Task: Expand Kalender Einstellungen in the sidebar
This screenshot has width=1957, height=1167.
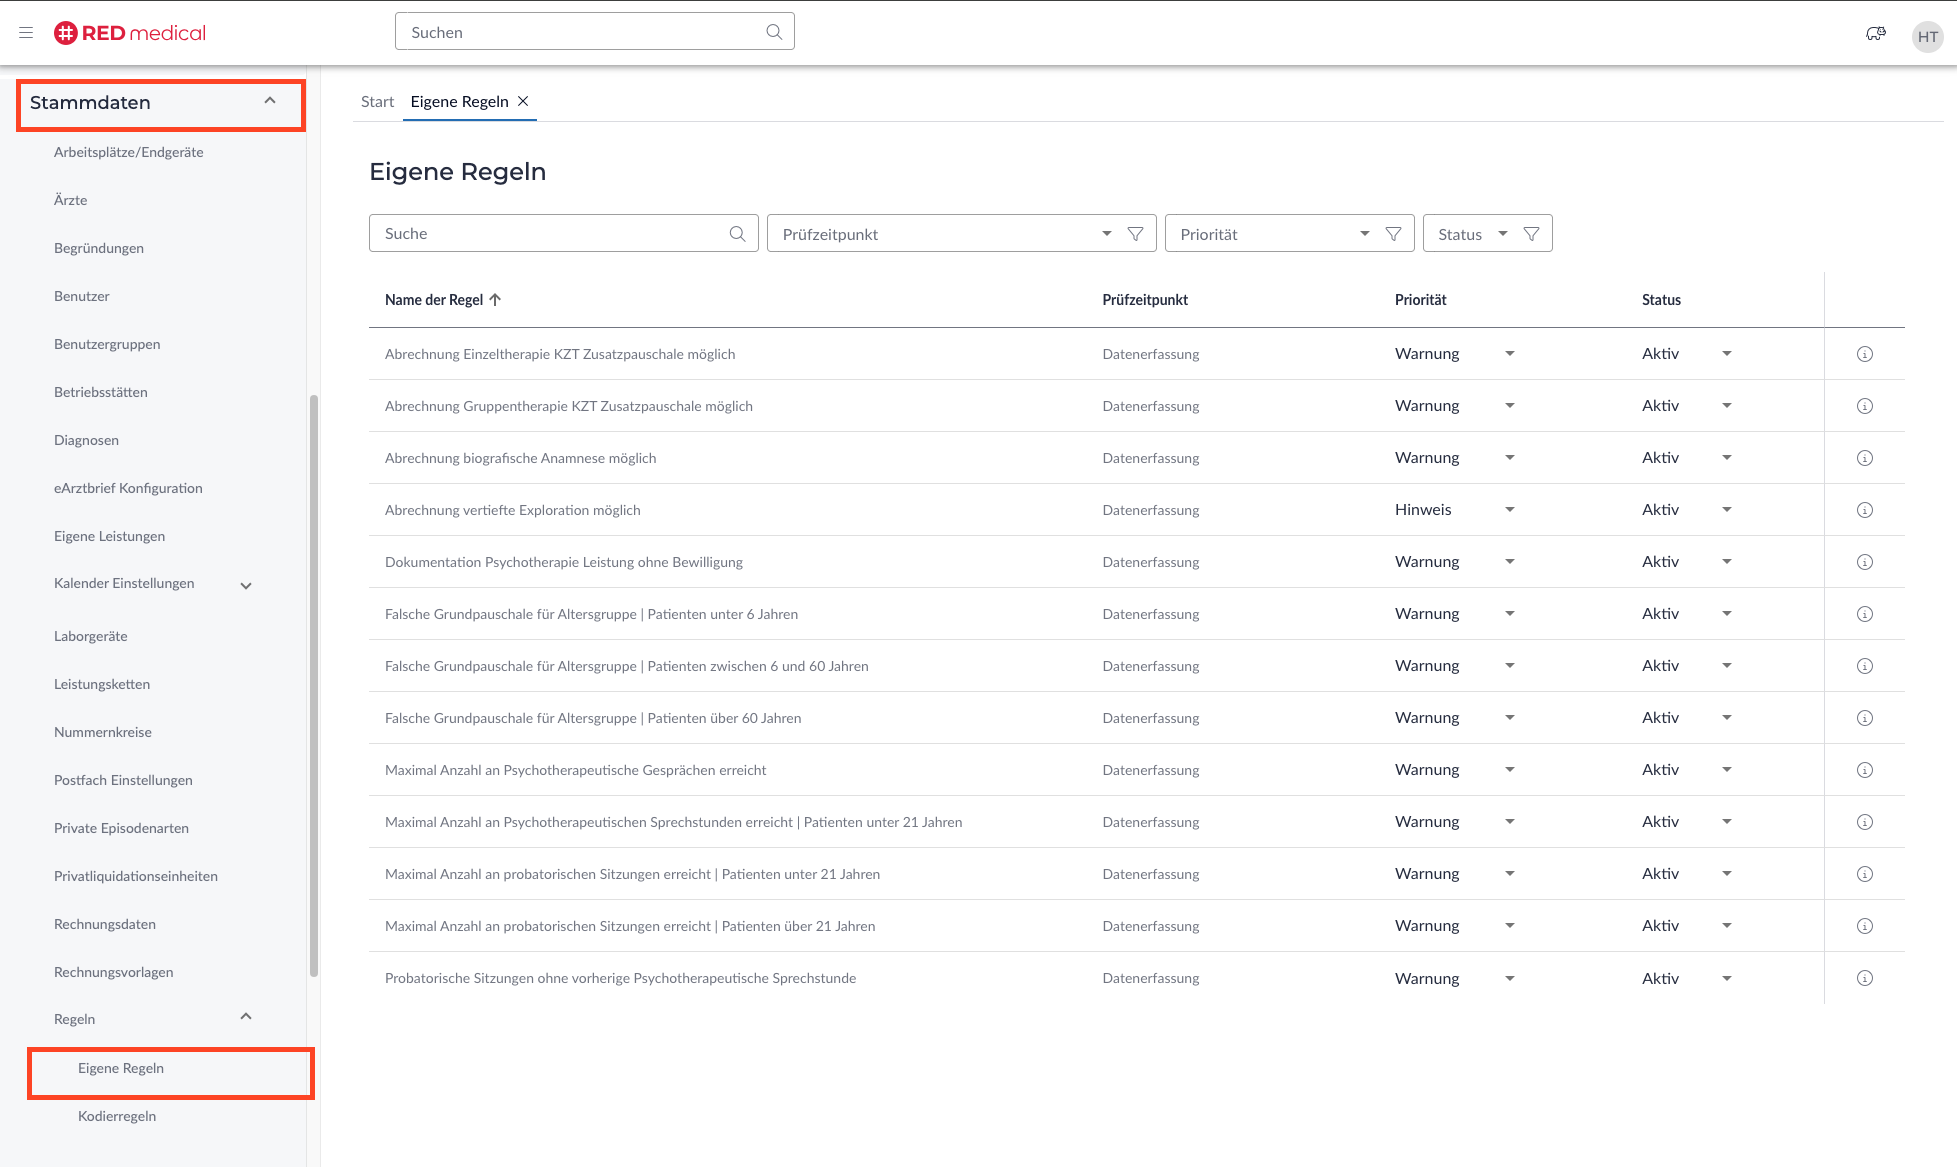Action: click(x=246, y=585)
